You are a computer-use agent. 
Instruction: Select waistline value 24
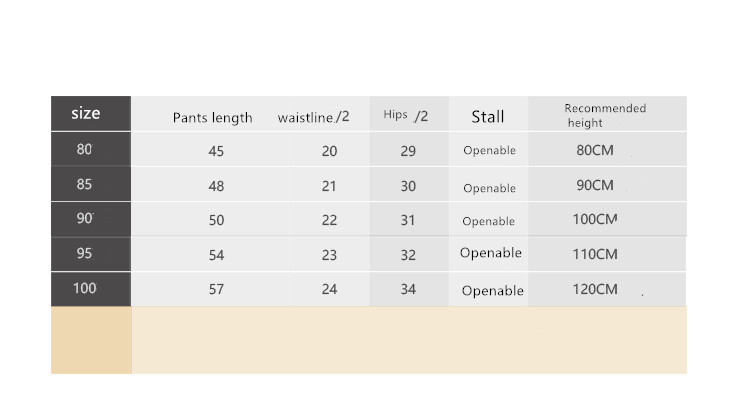(x=329, y=289)
